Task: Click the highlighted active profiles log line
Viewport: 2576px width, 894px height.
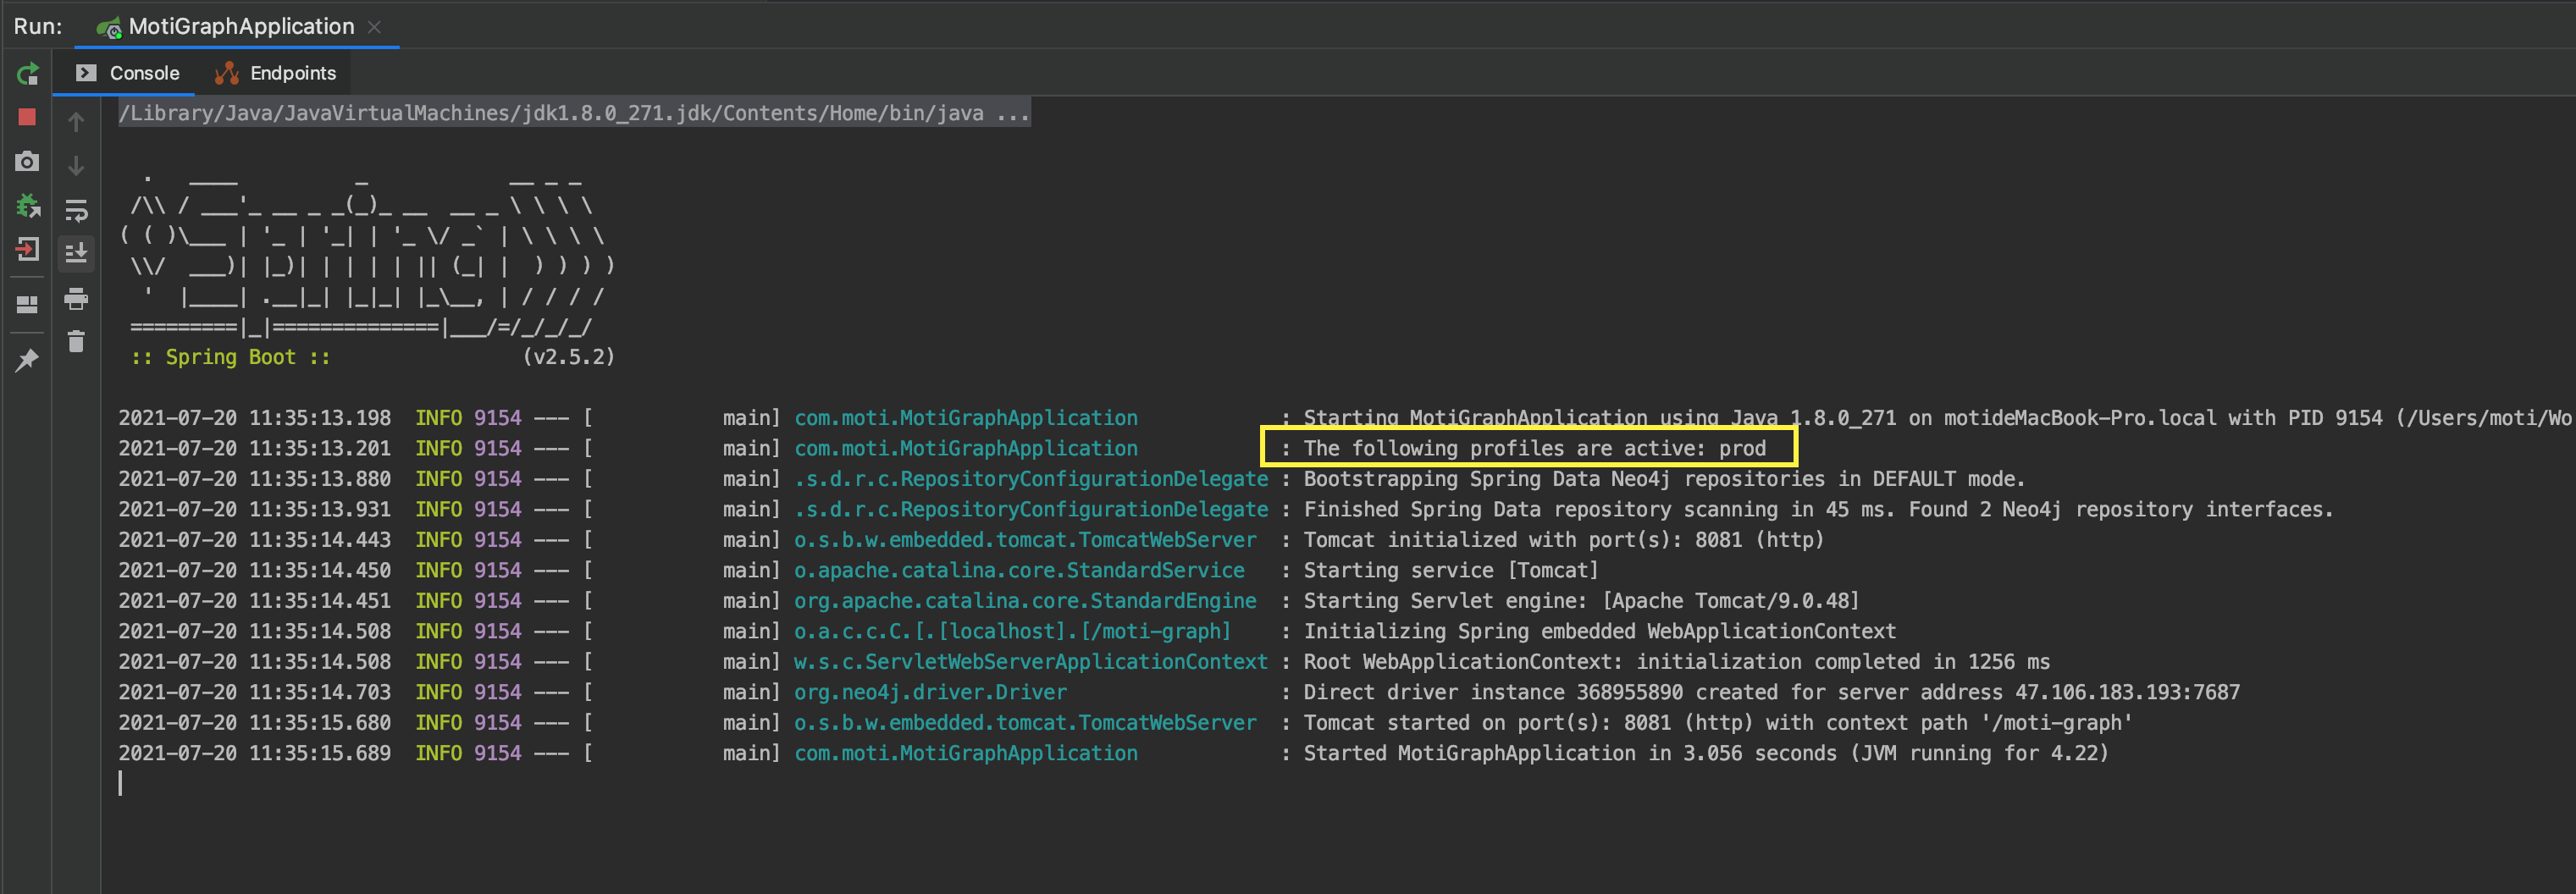Action: click(1532, 448)
